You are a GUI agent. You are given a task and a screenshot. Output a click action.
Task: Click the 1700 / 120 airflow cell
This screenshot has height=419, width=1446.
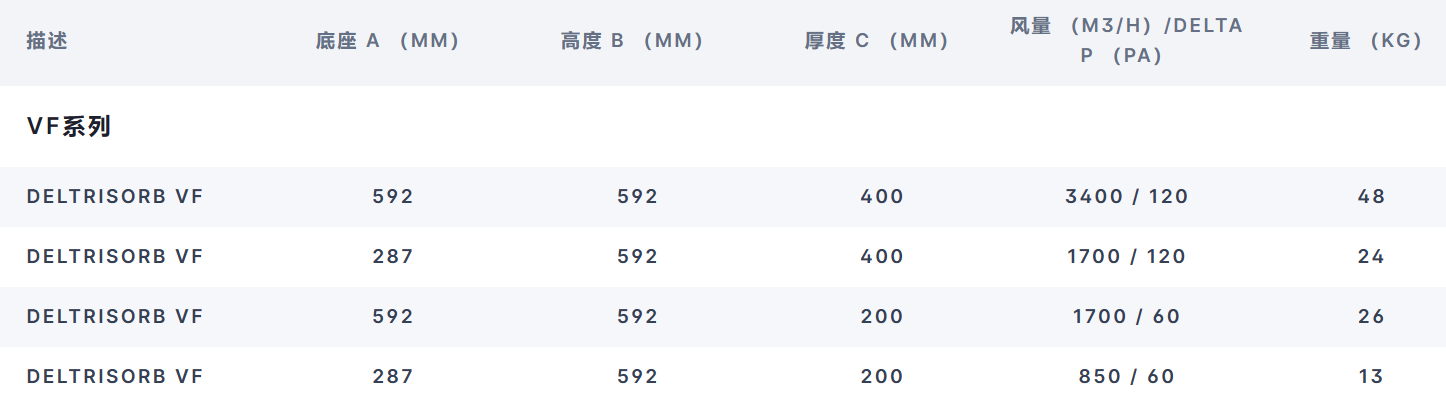[1127, 257]
